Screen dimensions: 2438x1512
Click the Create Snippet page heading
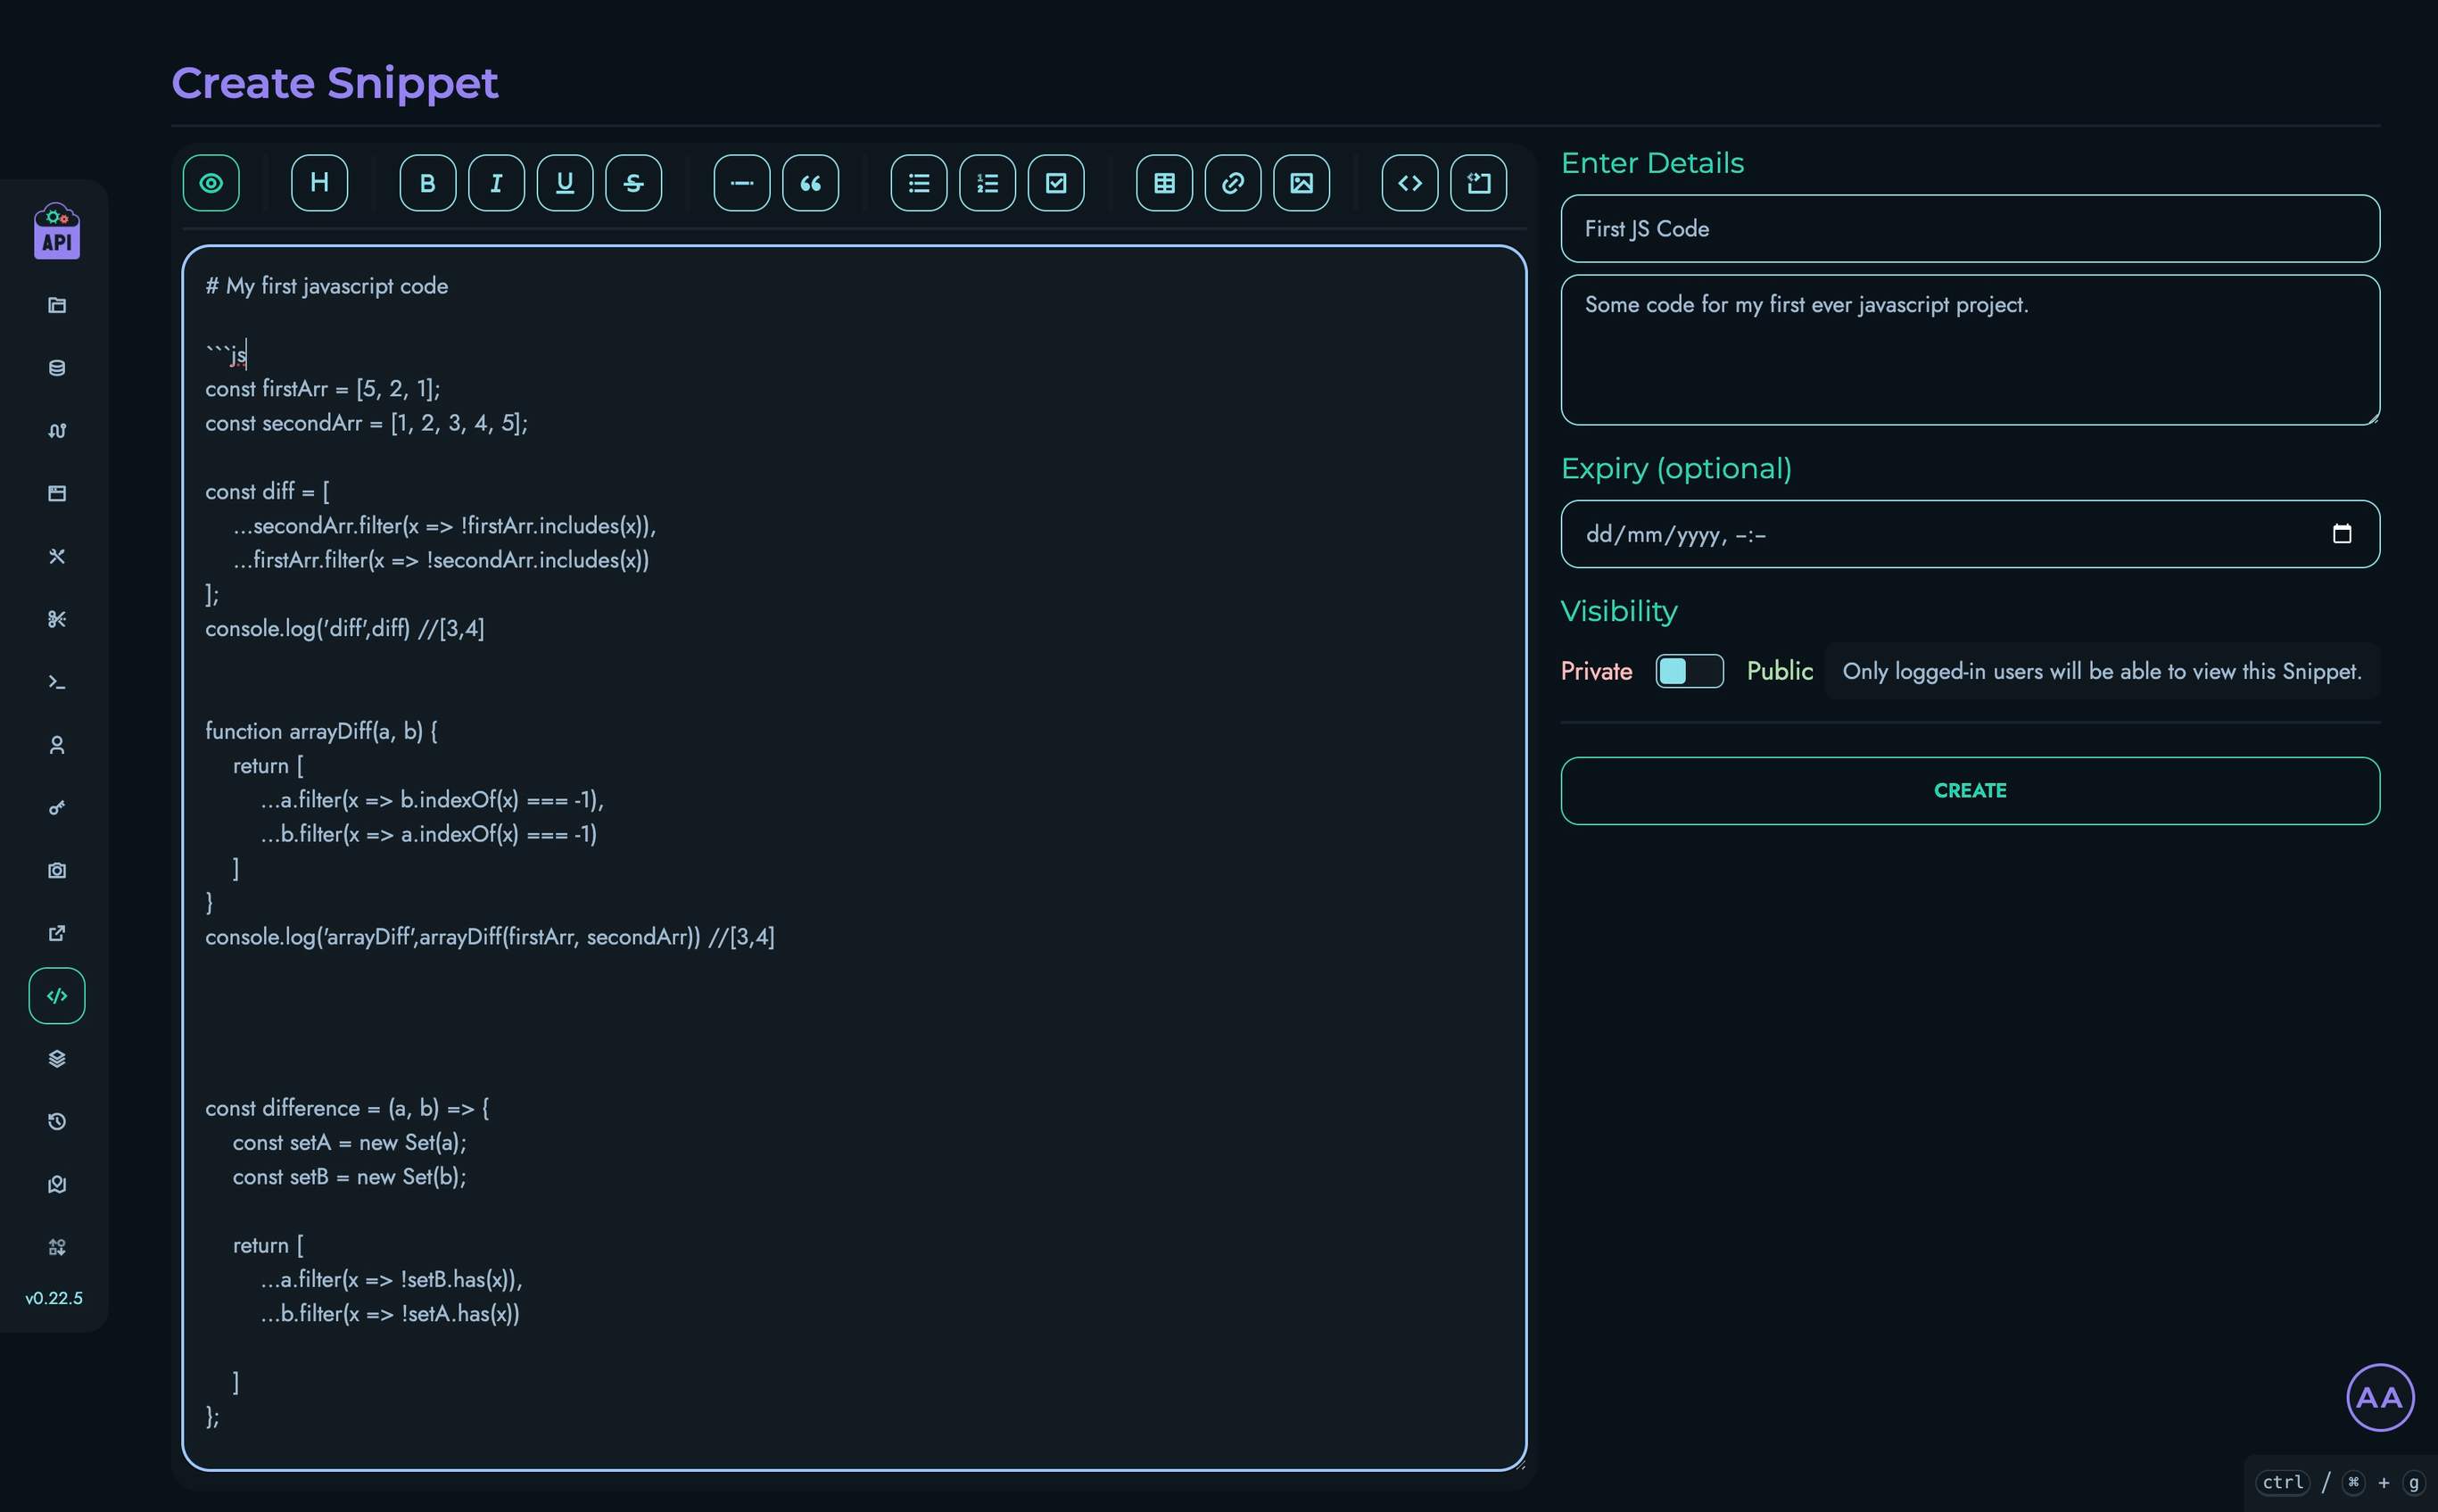coord(335,83)
